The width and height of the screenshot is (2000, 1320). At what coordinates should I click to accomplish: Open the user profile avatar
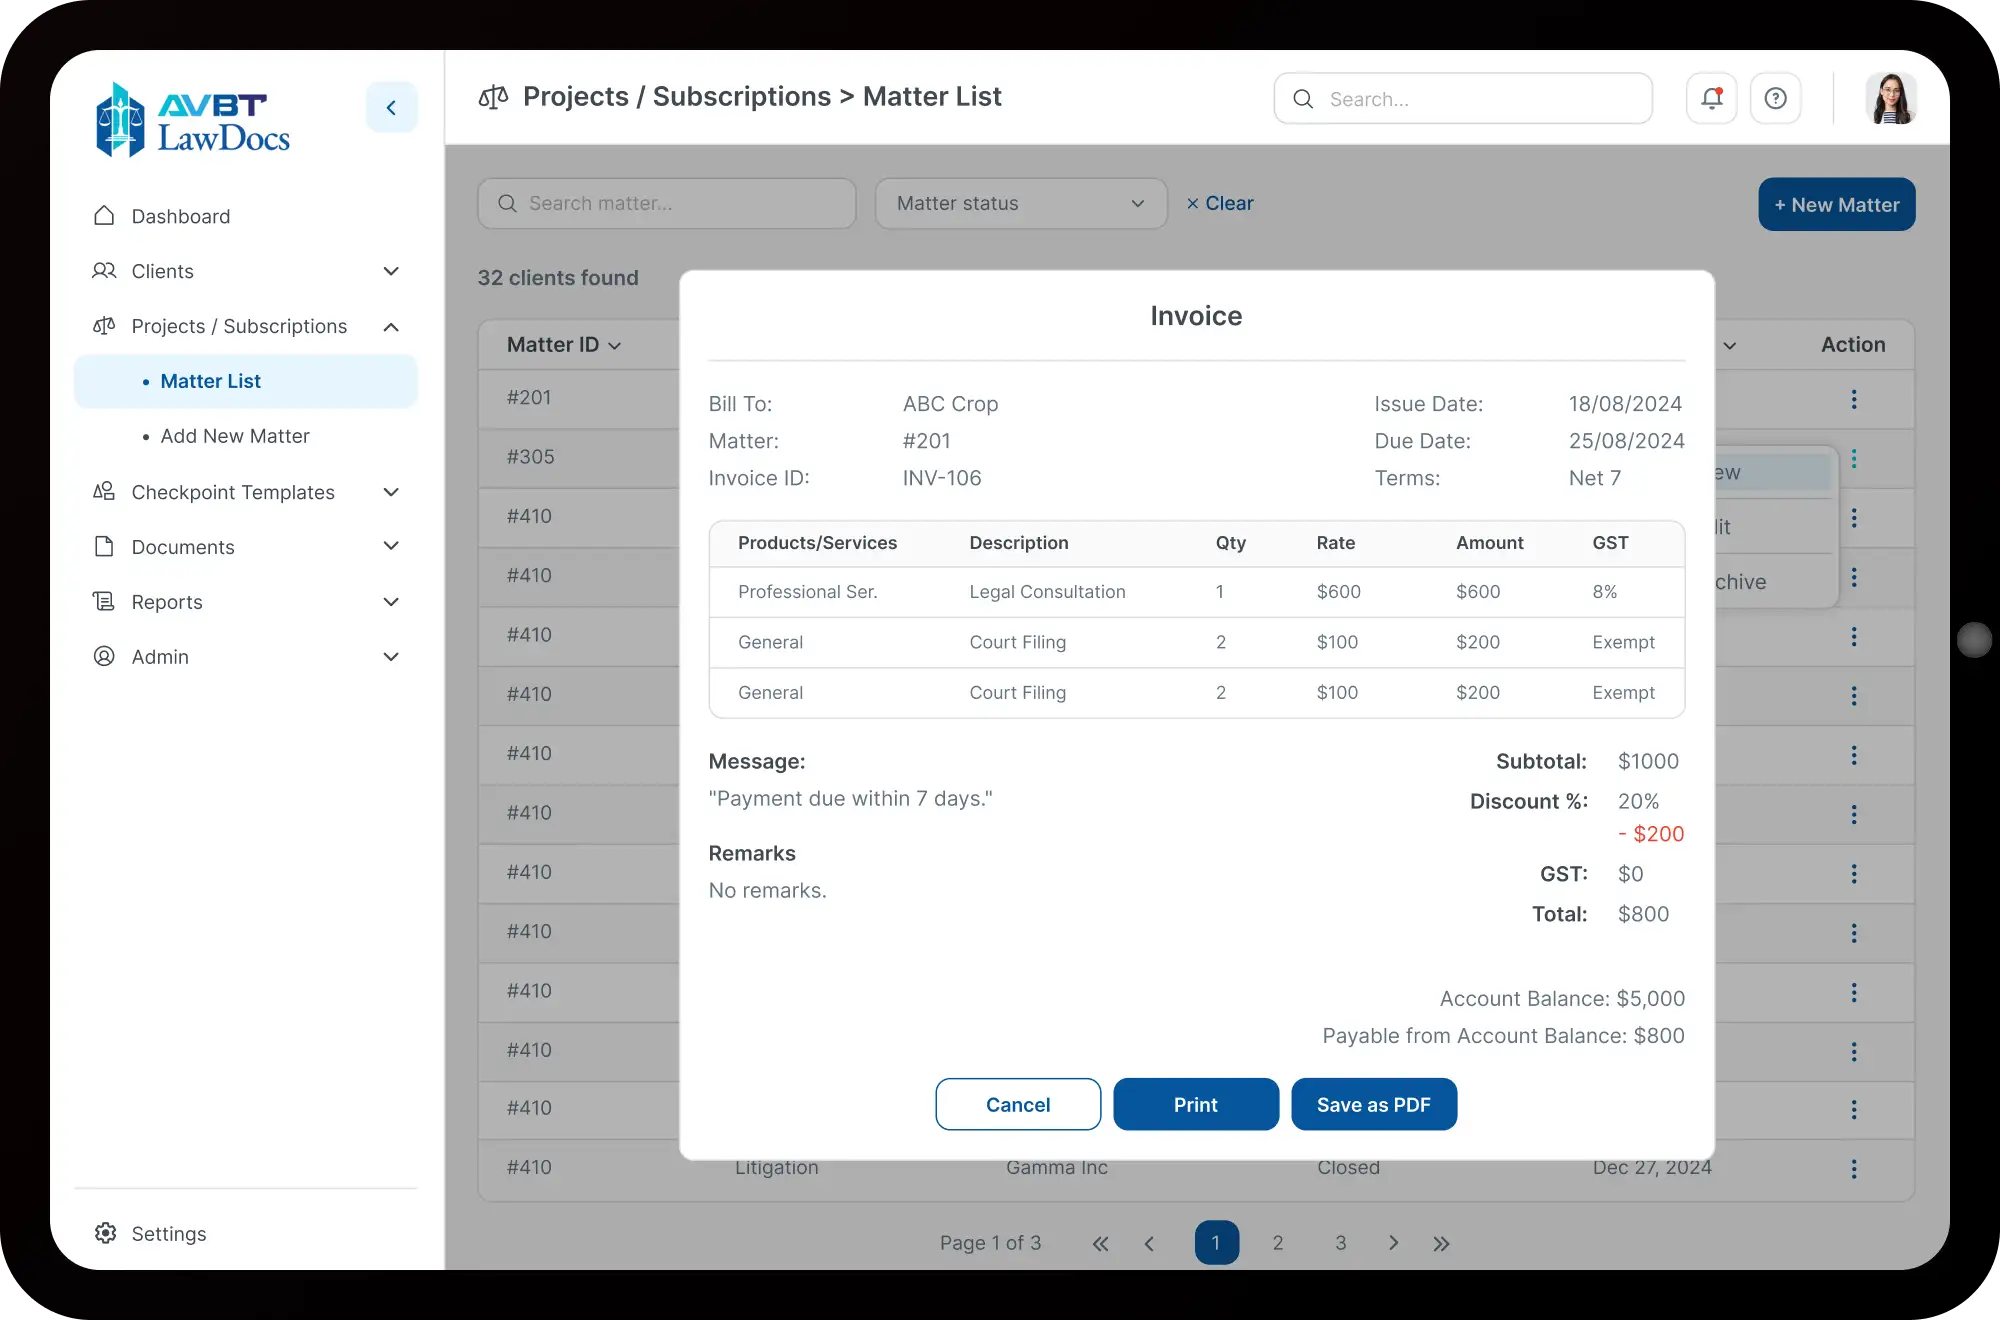pos(1890,98)
